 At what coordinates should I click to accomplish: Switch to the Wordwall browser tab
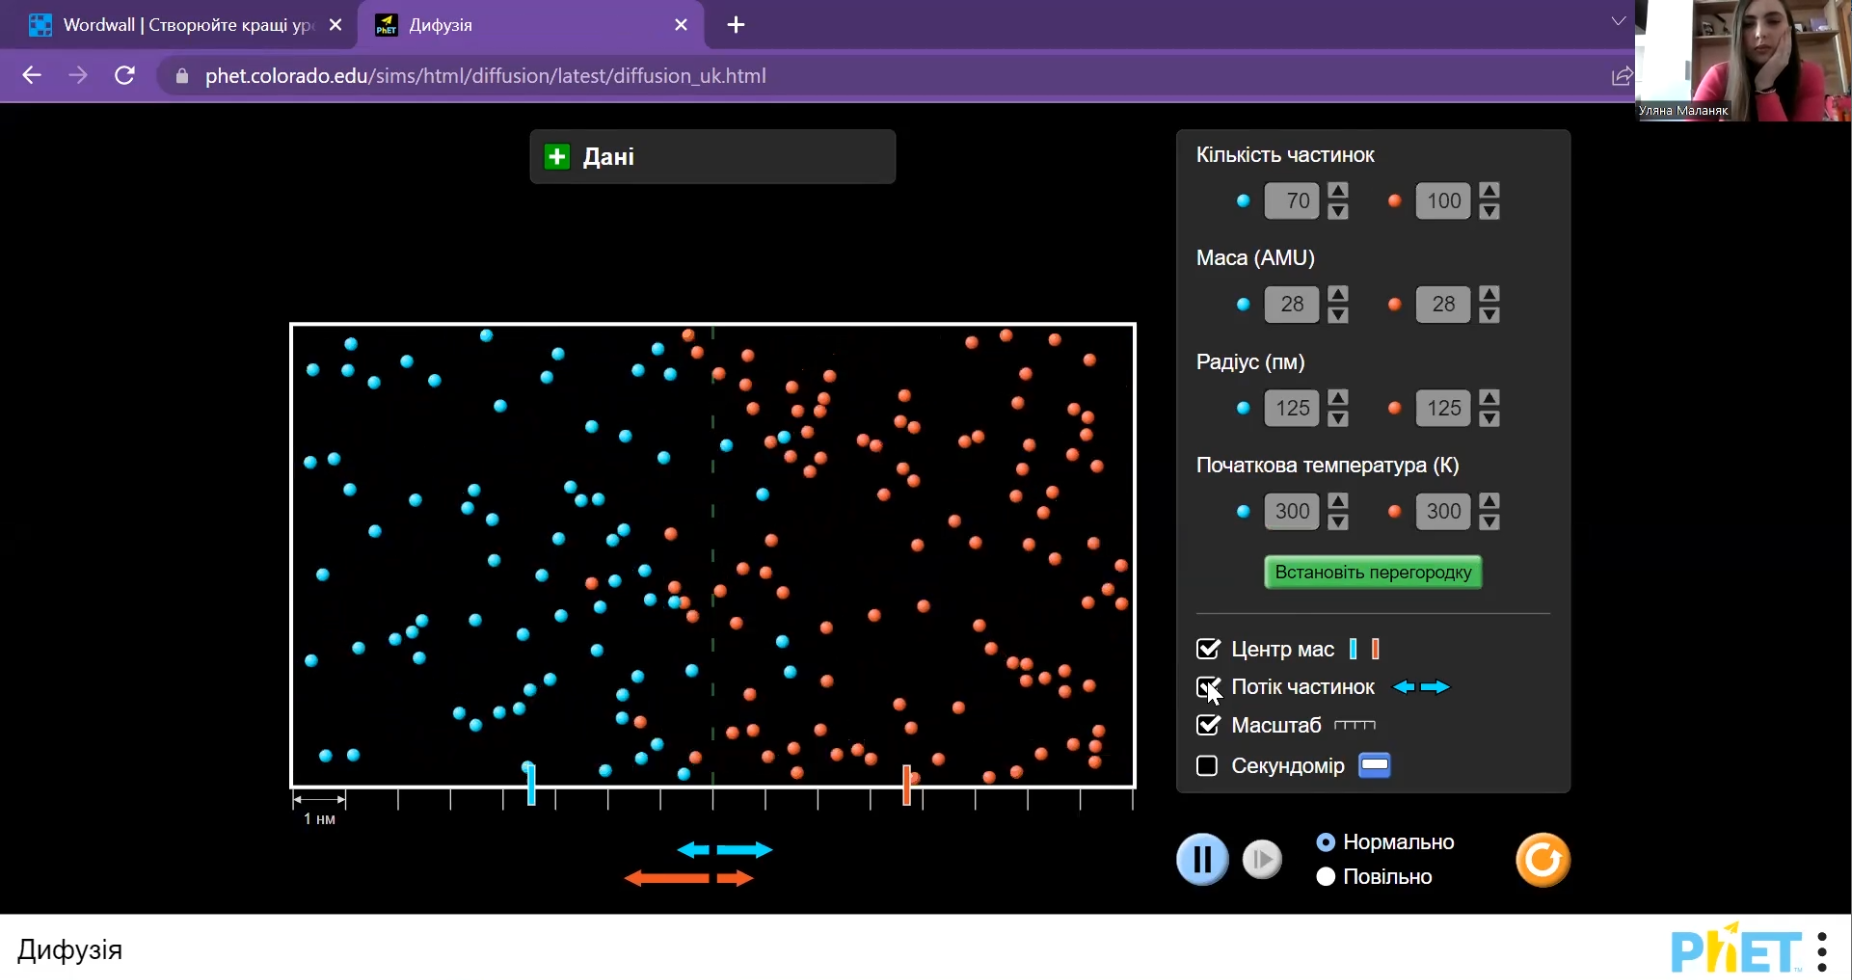click(186, 25)
